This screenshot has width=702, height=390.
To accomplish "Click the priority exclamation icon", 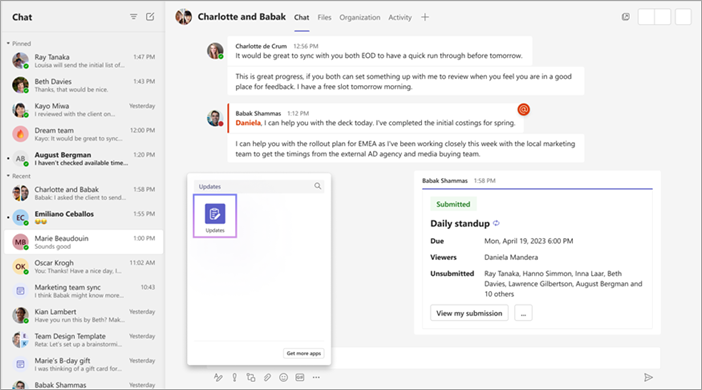I will pos(234,377).
